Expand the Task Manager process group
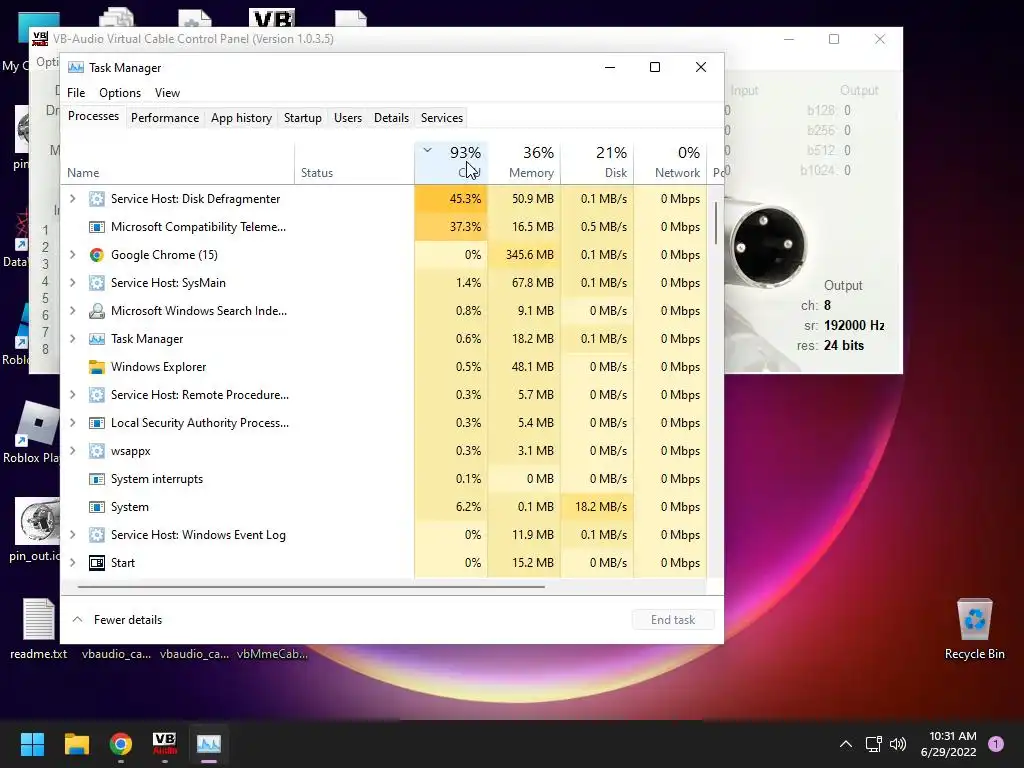1024x768 pixels. point(72,340)
